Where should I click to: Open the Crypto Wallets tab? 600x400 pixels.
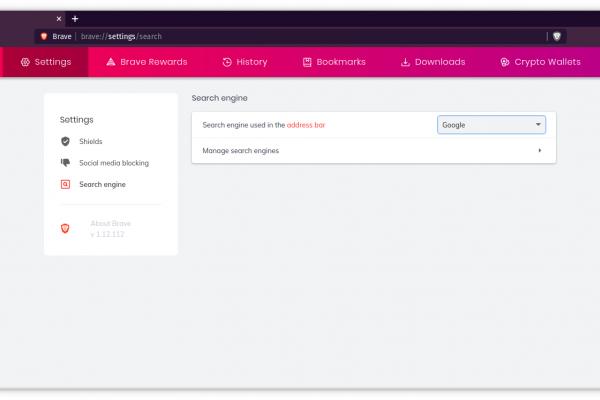click(540, 62)
